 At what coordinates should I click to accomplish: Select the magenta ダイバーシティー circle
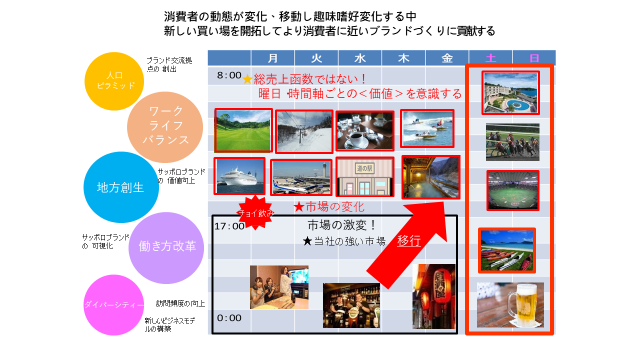(x=114, y=305)
